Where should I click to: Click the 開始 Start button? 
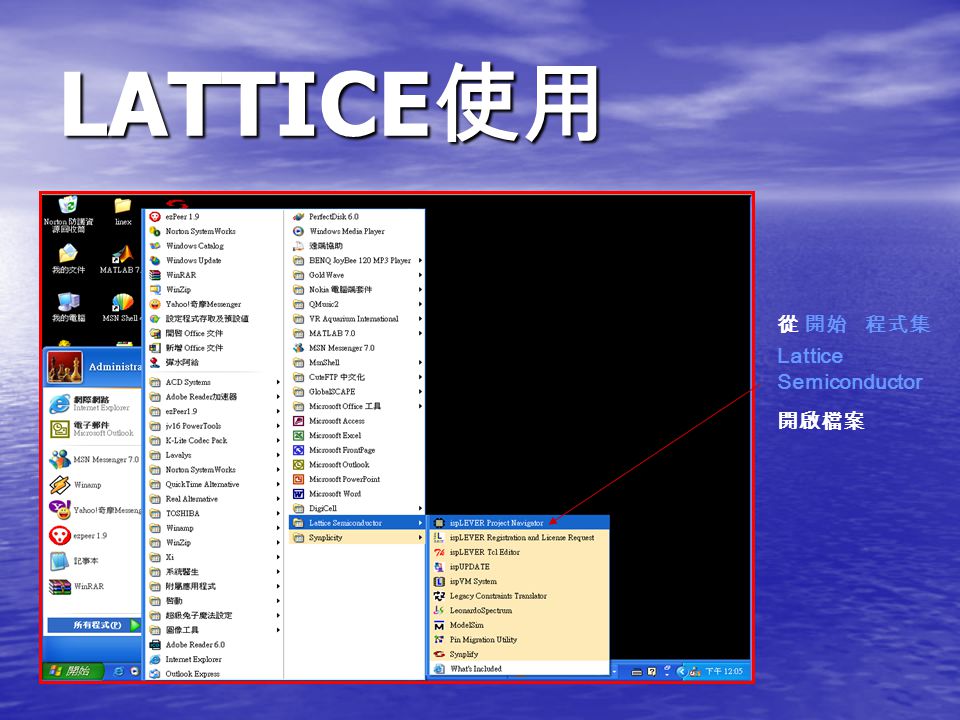click(72, 671)
